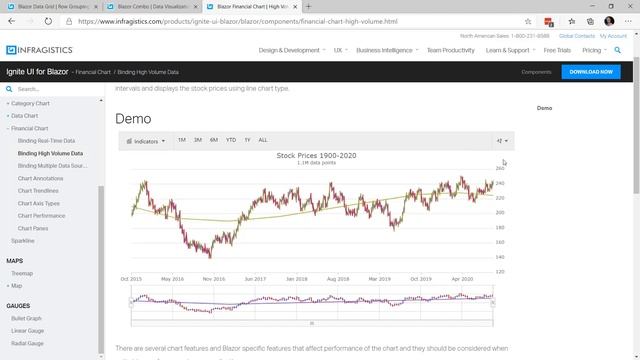640x360 pixels.
Task: Open the Bullet Graph topic
Action: coord(26,318)
